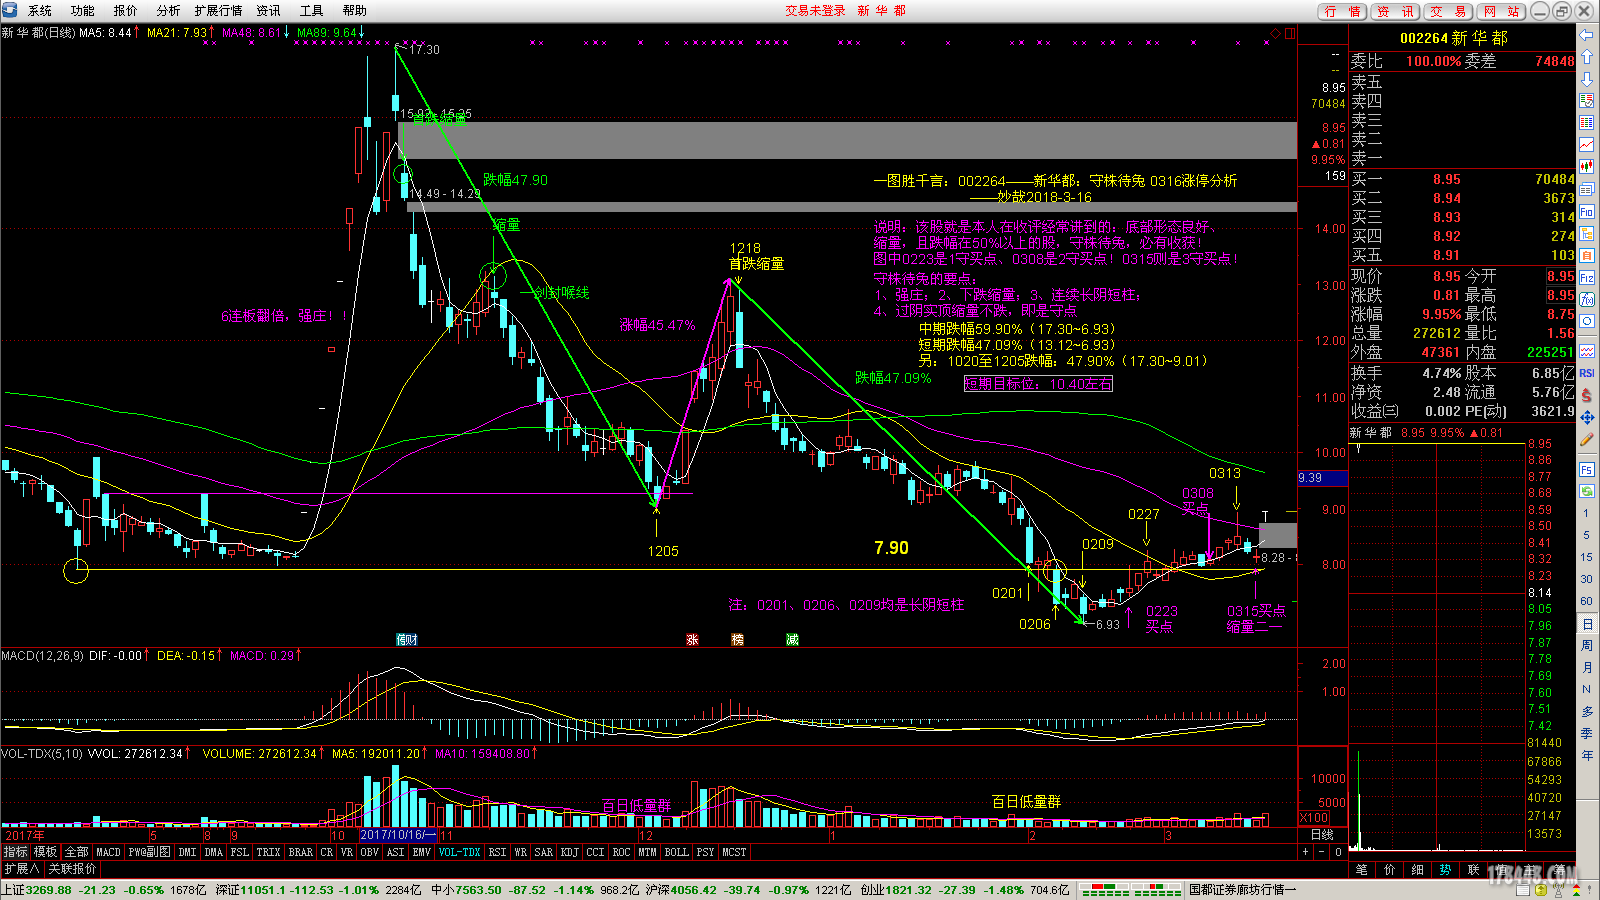
Task: Switch to 5-minute period in right toolbar
Action: (1587, 535)
